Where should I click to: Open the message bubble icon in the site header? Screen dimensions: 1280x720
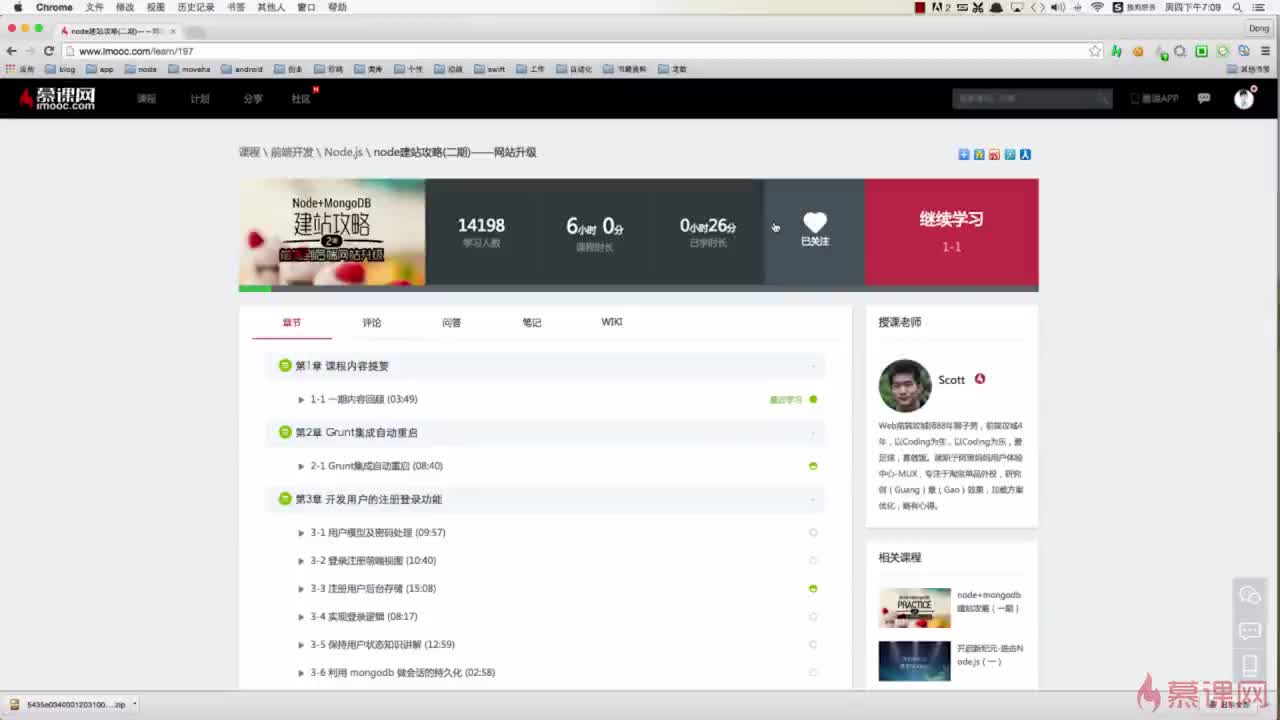coord(1204,98)
